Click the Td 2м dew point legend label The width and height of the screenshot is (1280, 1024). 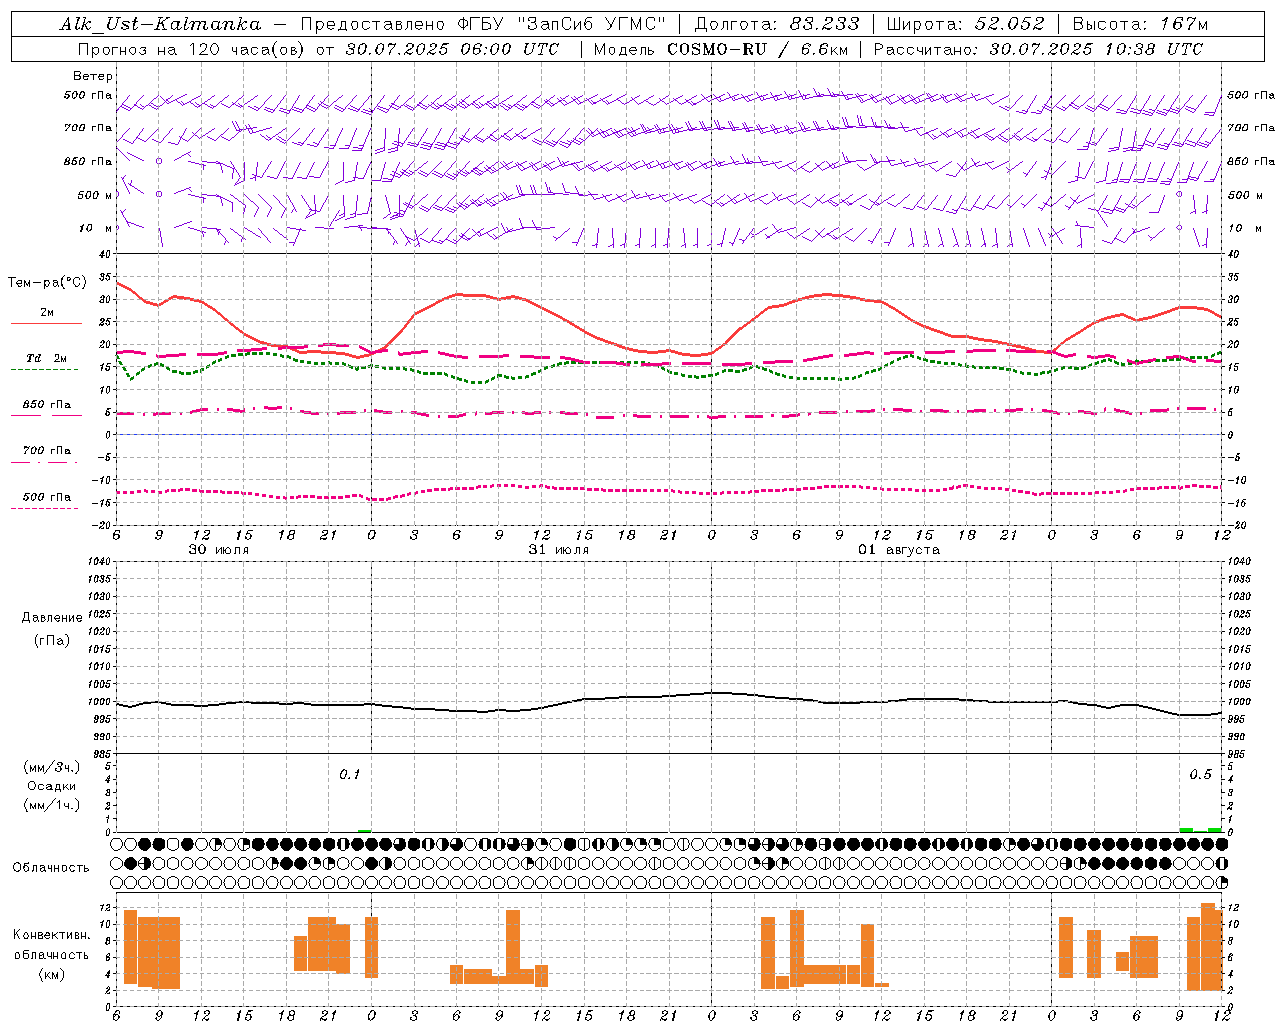click(47, 358)
